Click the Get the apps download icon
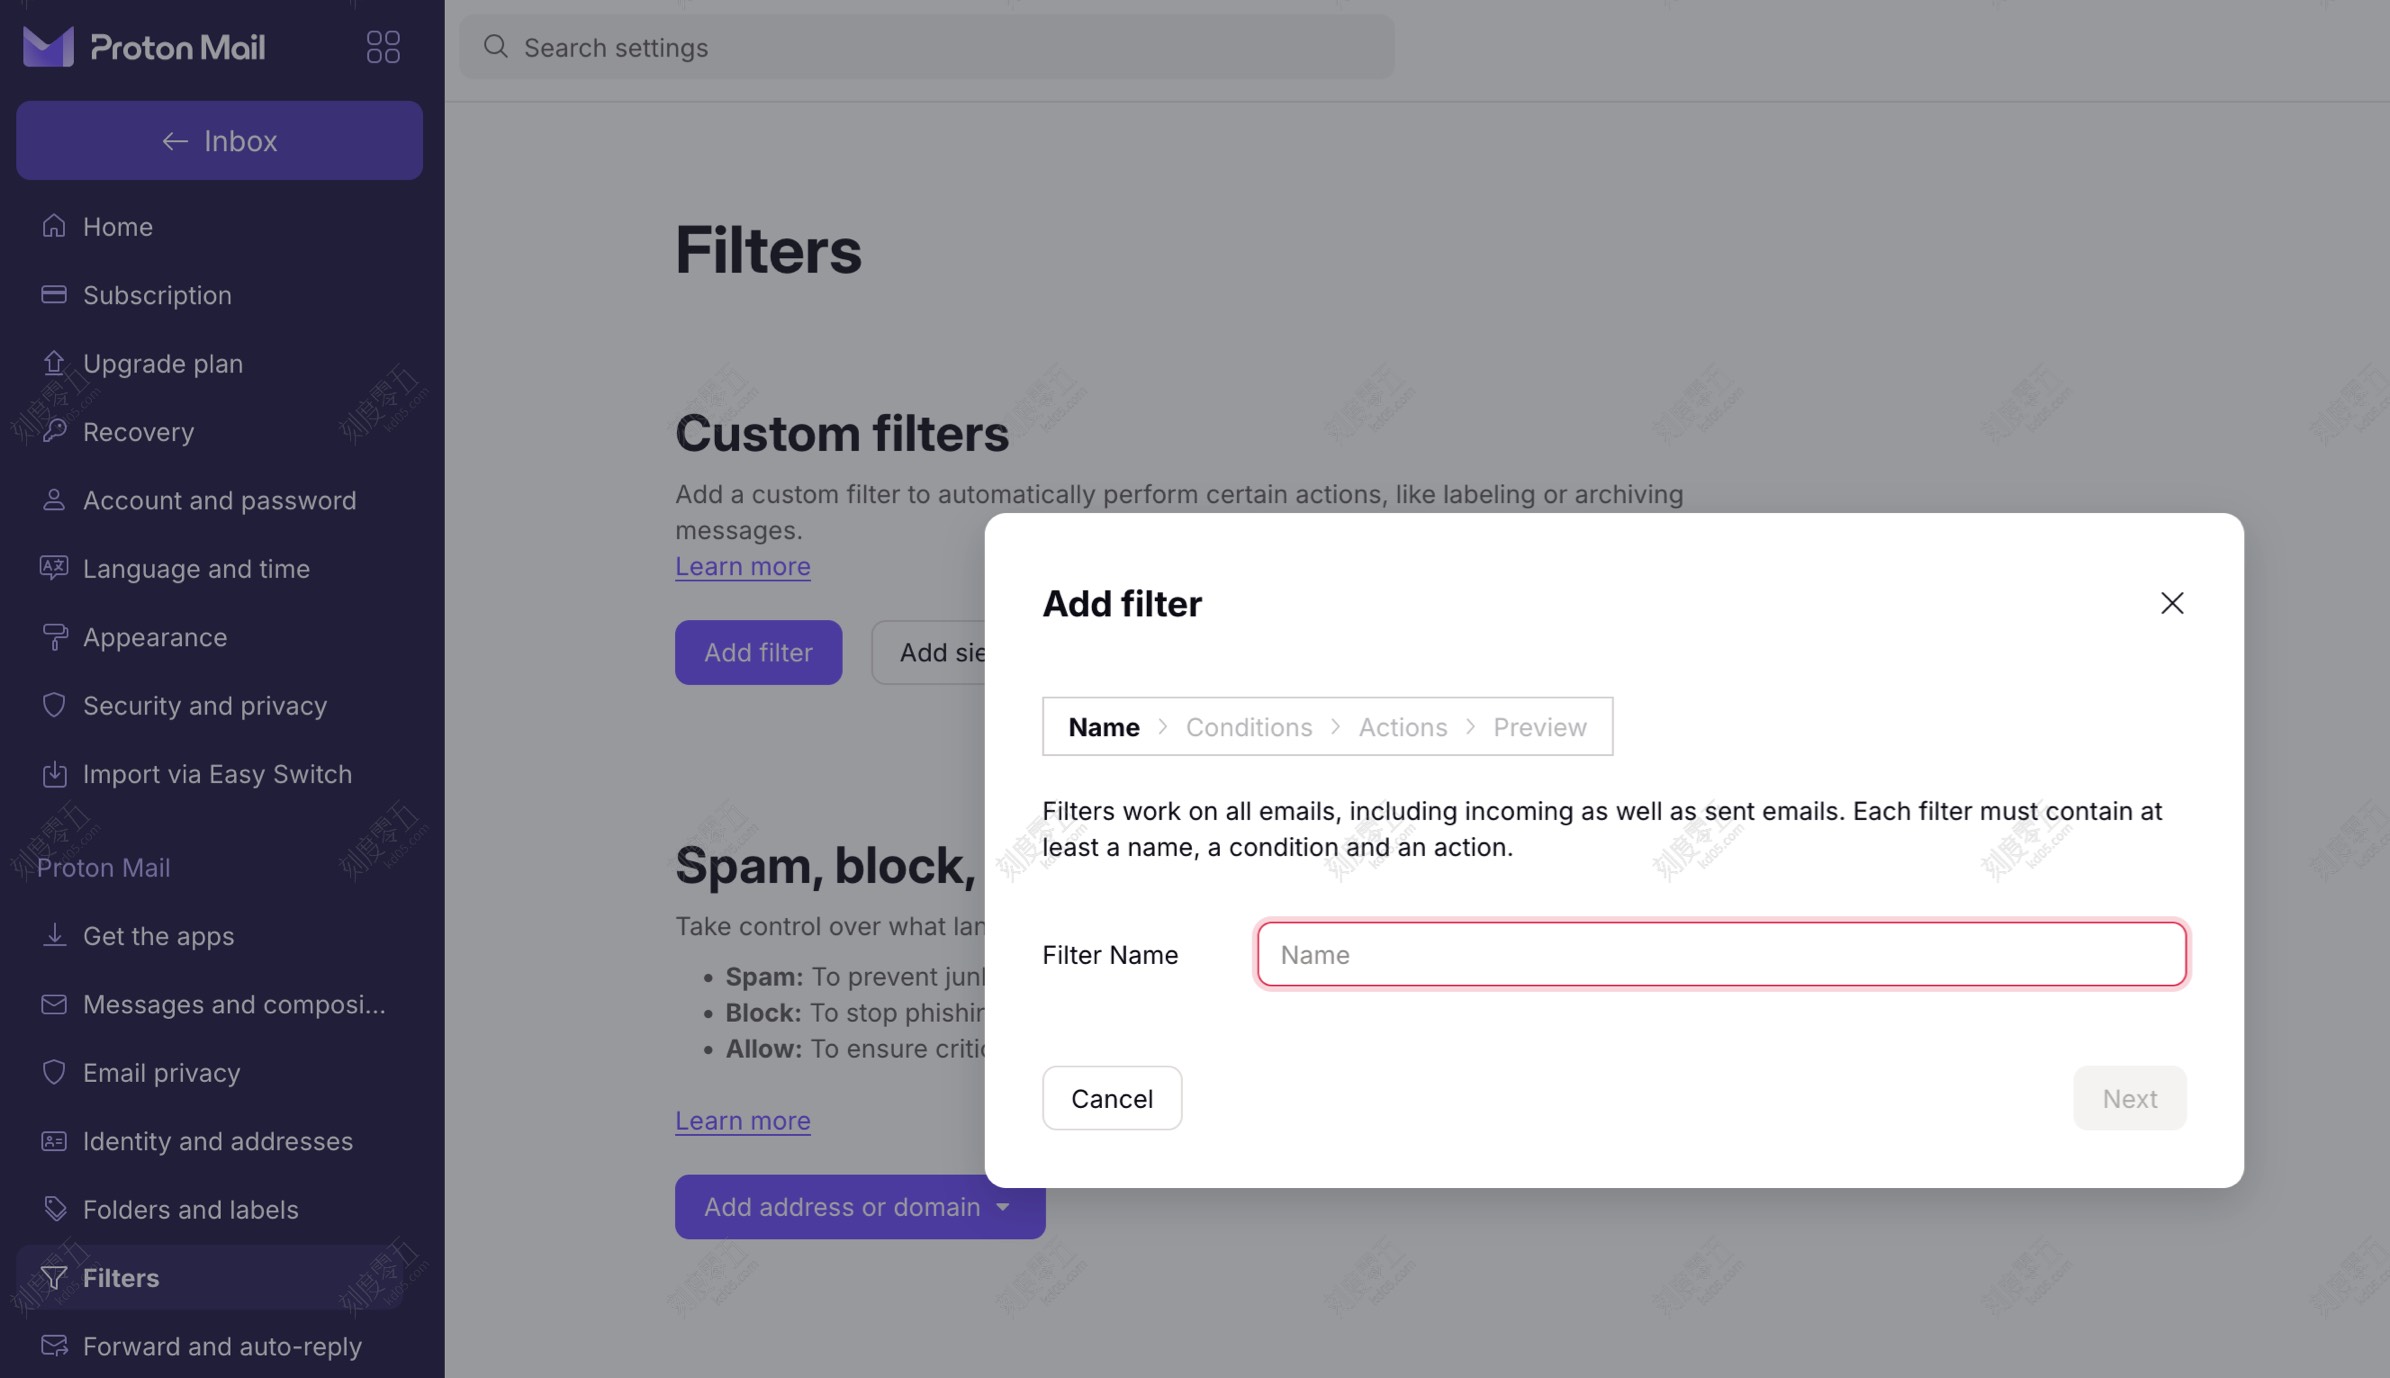The width and height of the screenshot is (2390, 1378). 55,936
